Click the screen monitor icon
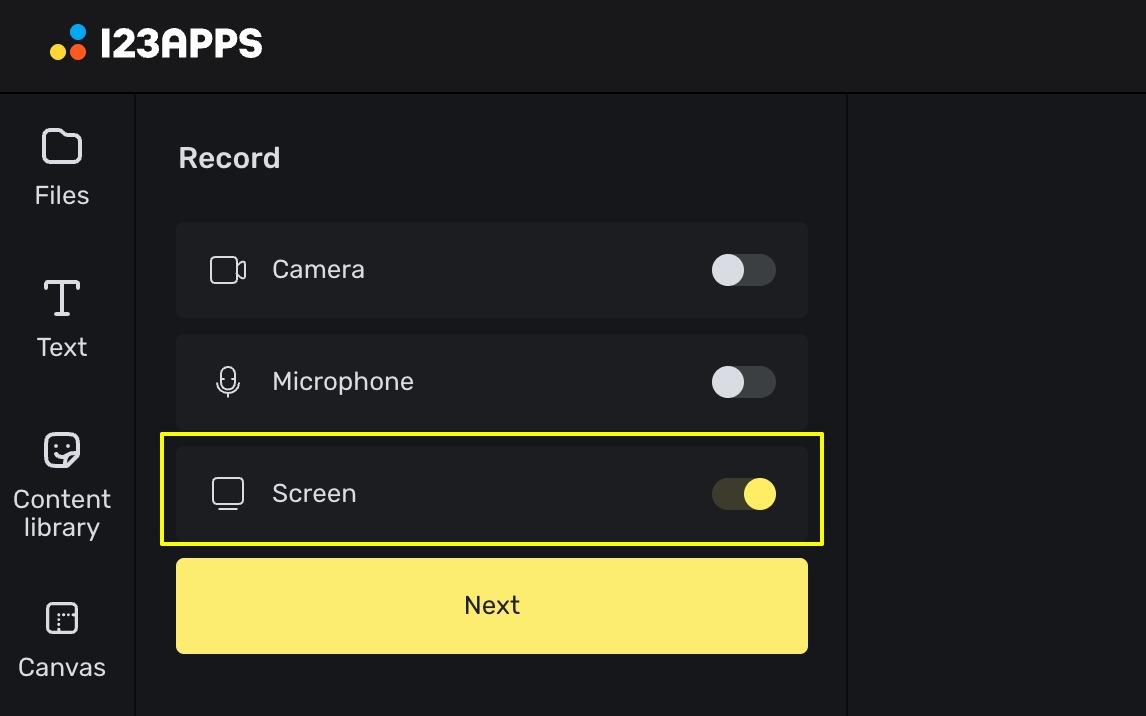The image size is (1146, 716). tap(228, 493)
